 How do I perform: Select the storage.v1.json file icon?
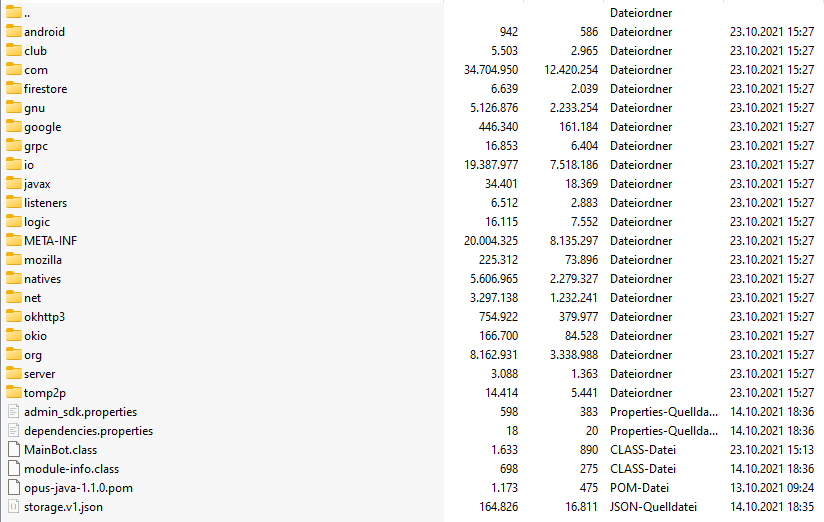[14, 507]
